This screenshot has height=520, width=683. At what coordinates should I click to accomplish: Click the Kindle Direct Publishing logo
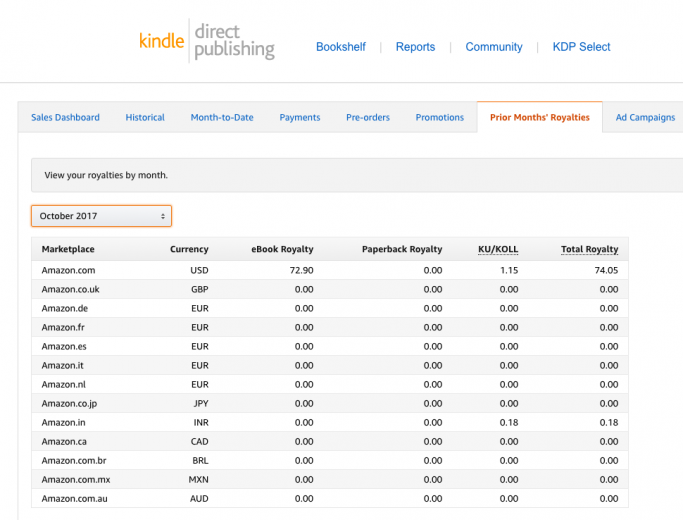[207, 41]
